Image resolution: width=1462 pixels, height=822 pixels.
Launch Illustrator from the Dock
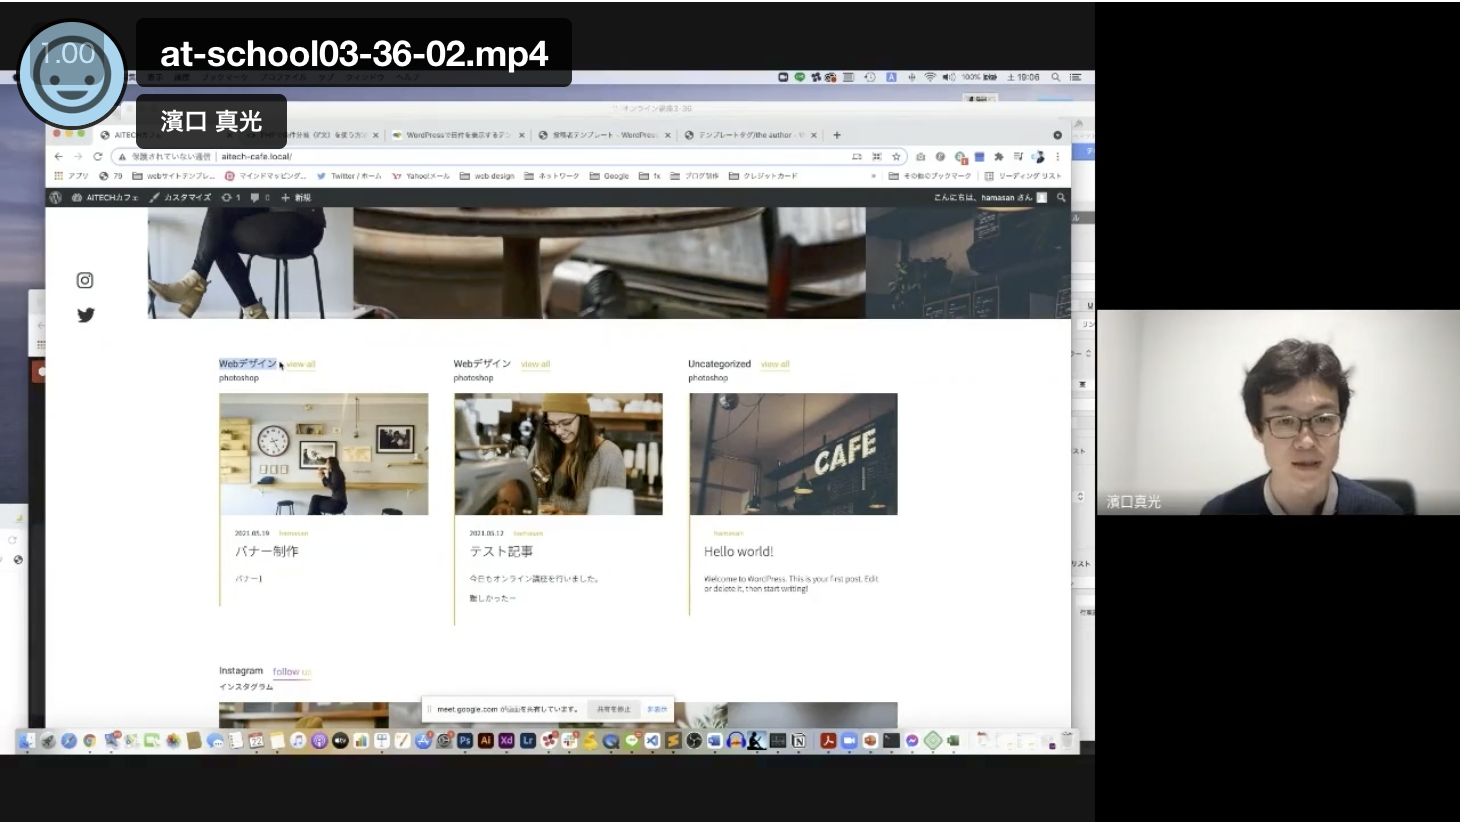[486, 741]
